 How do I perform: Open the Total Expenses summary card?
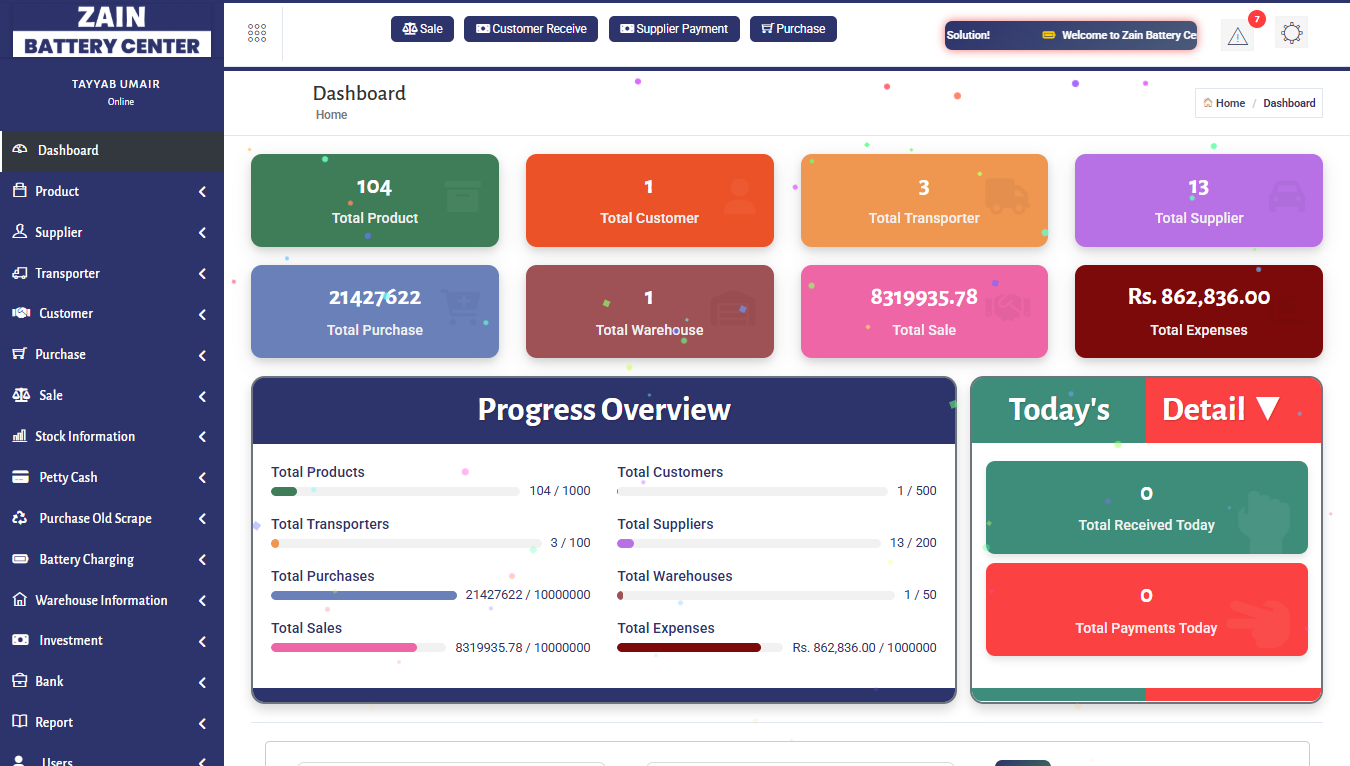(1198, 311)
